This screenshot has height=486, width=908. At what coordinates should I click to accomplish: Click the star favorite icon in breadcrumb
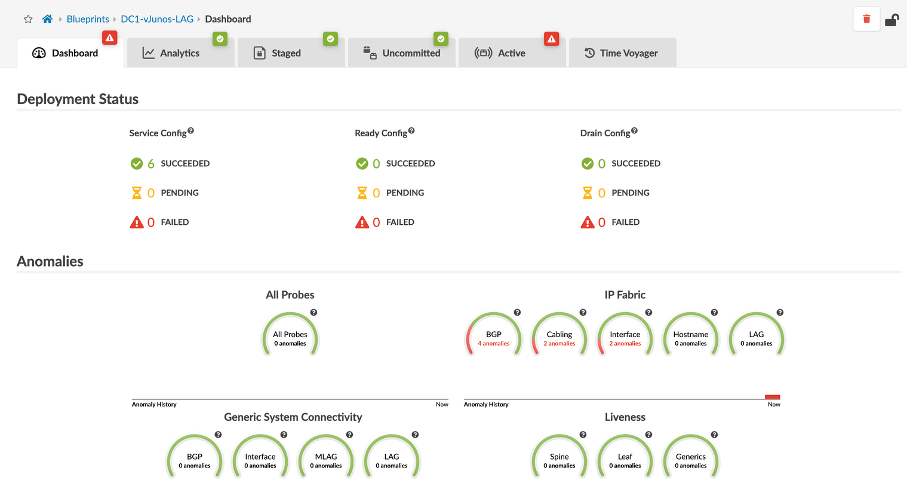28,19
